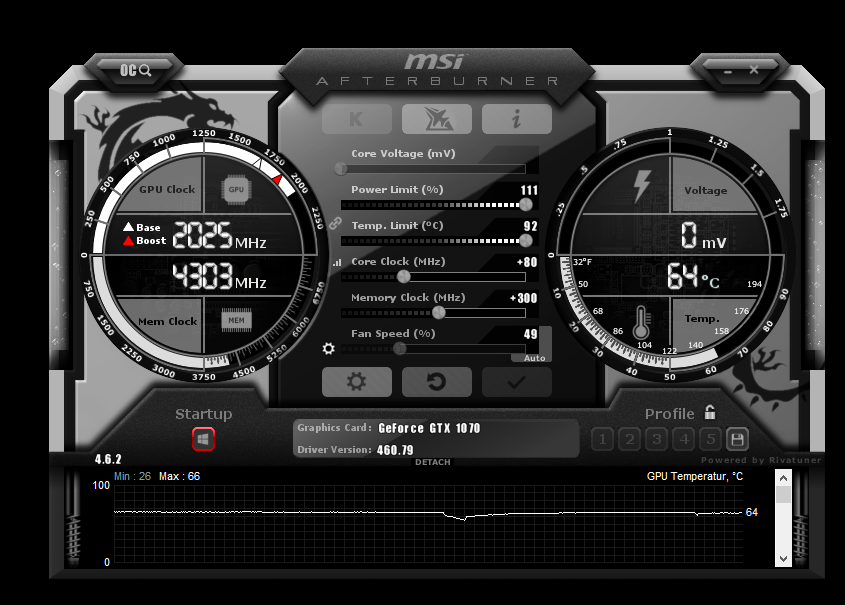
Task: Click the version number 4.6.2
Action: (x=108, y=459)
